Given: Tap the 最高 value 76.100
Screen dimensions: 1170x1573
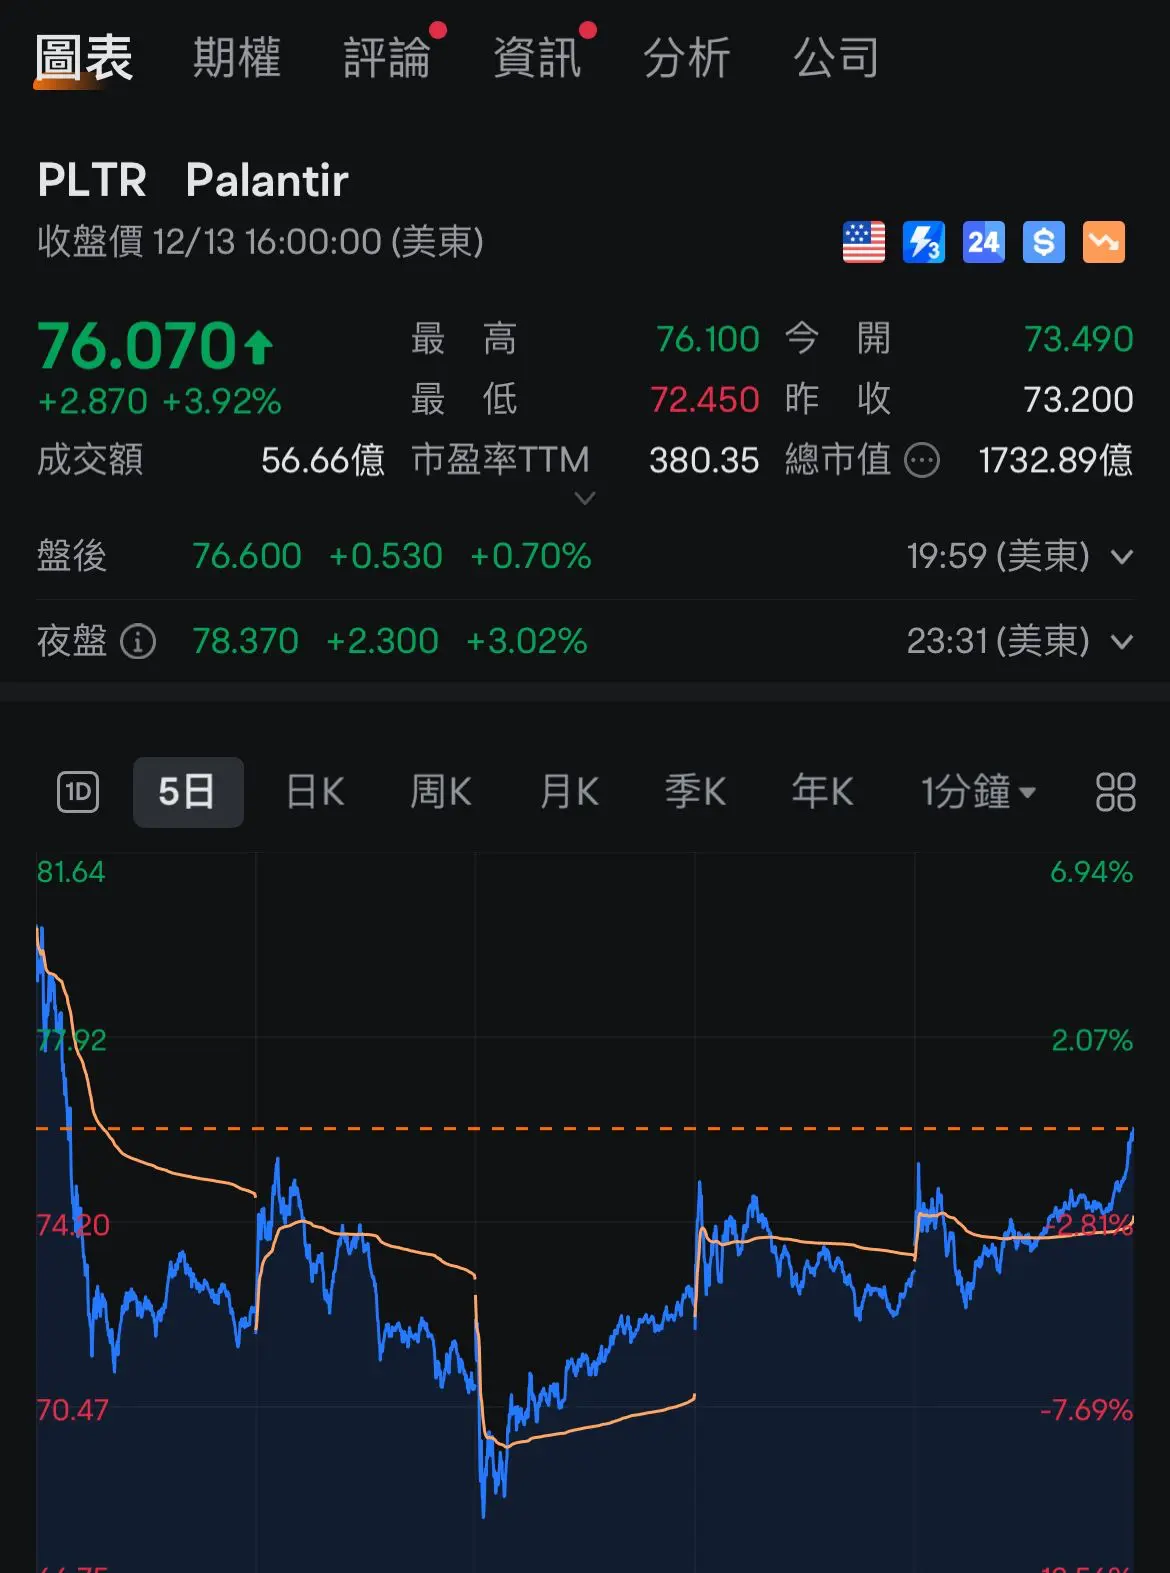Looking at the screenshot, I should pos(708,340).
